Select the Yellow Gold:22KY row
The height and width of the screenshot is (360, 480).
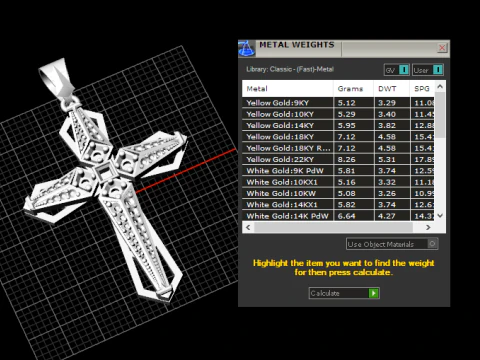(x=338, y=159)
